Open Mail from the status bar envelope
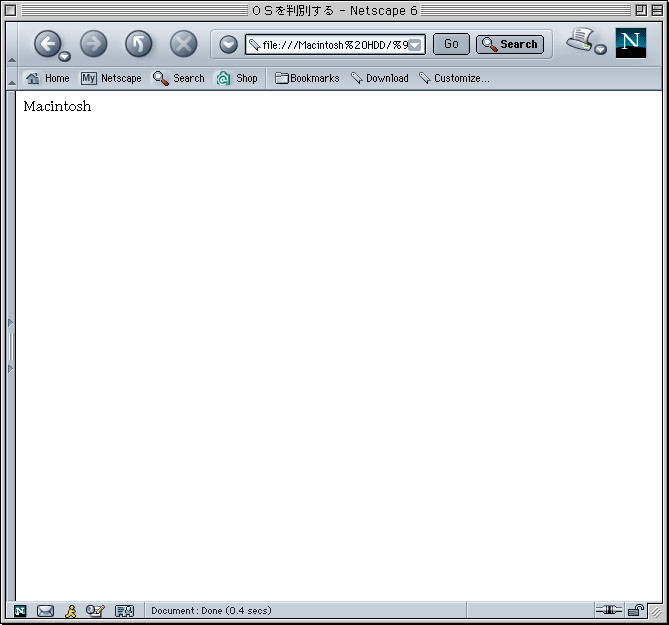 pos(45,611)
